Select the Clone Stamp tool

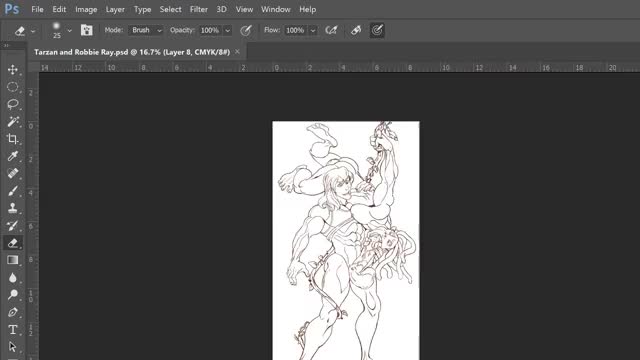(13, 208)
